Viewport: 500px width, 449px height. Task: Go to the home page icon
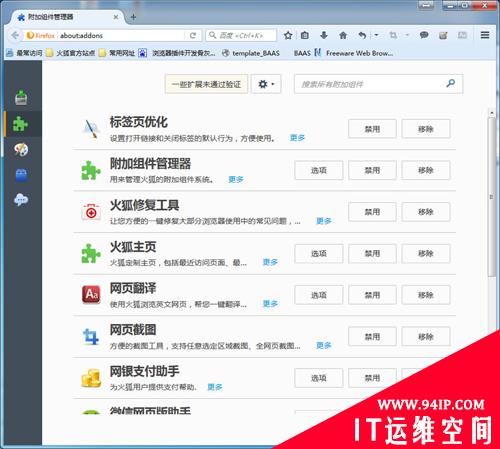click(343, 35)
